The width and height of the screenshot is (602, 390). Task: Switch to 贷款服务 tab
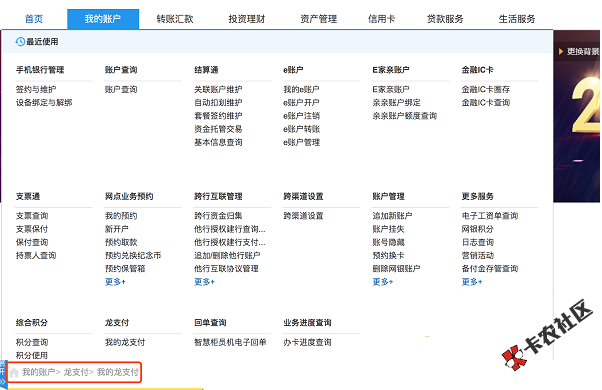click(x=445, y=19)
